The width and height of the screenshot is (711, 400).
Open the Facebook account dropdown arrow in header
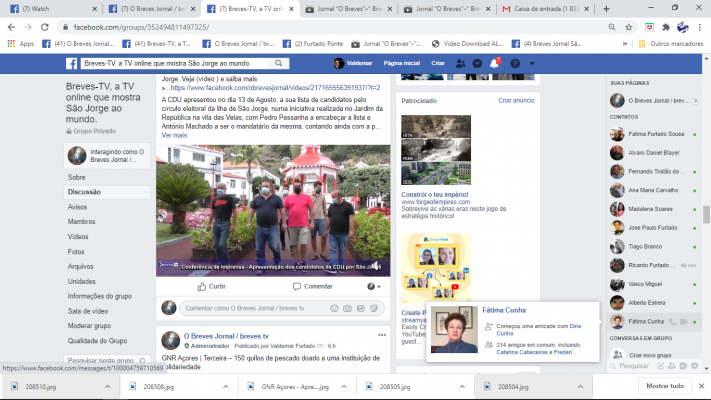coord(533,63)
